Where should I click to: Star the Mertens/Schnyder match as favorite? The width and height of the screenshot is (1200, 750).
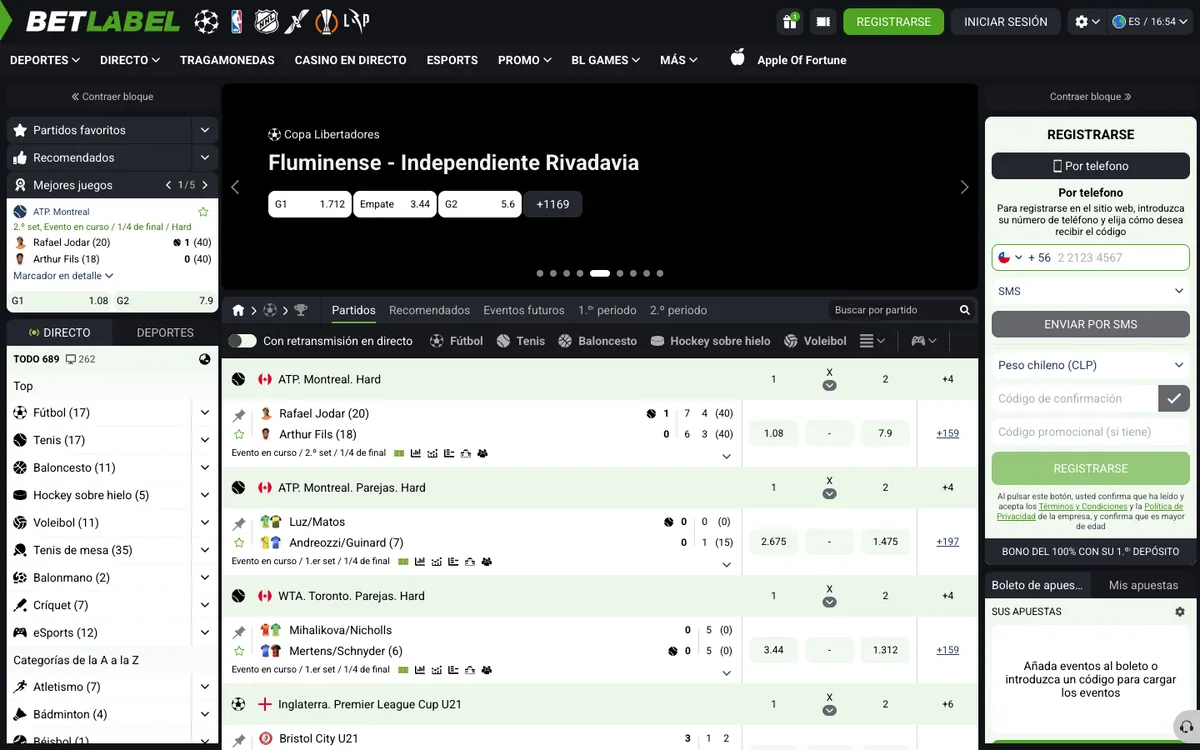[x=239, y=650]
